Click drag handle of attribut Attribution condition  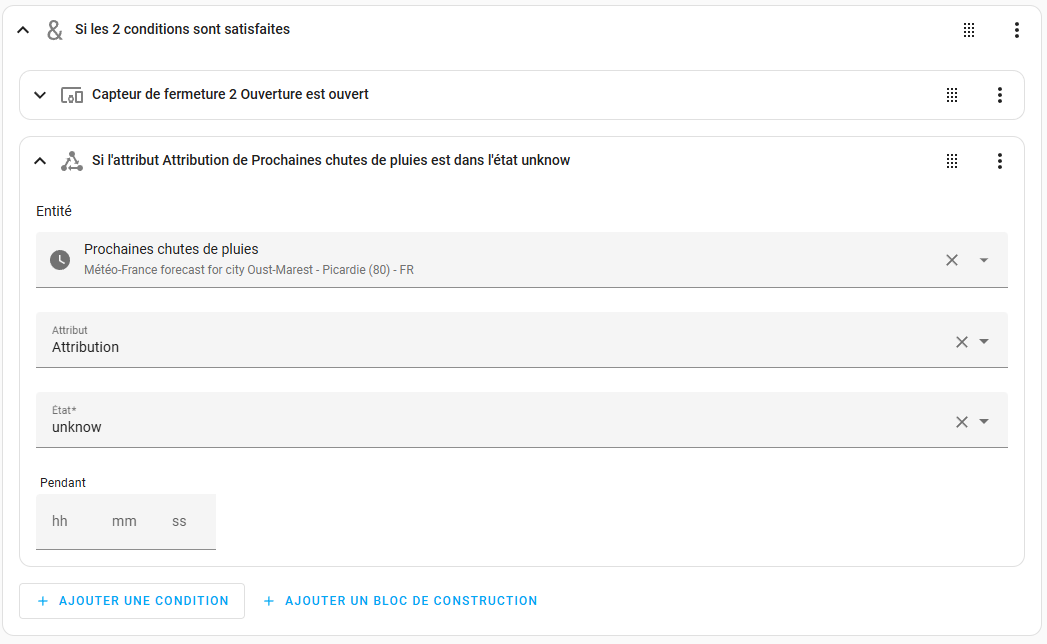[952, 160]
